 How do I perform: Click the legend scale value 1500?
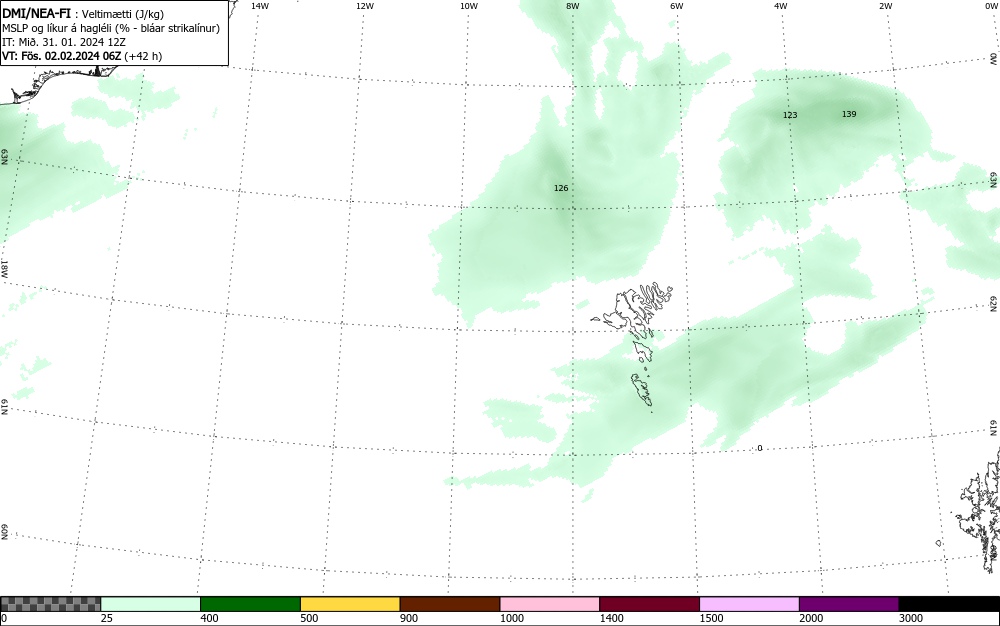click(712, 618)
